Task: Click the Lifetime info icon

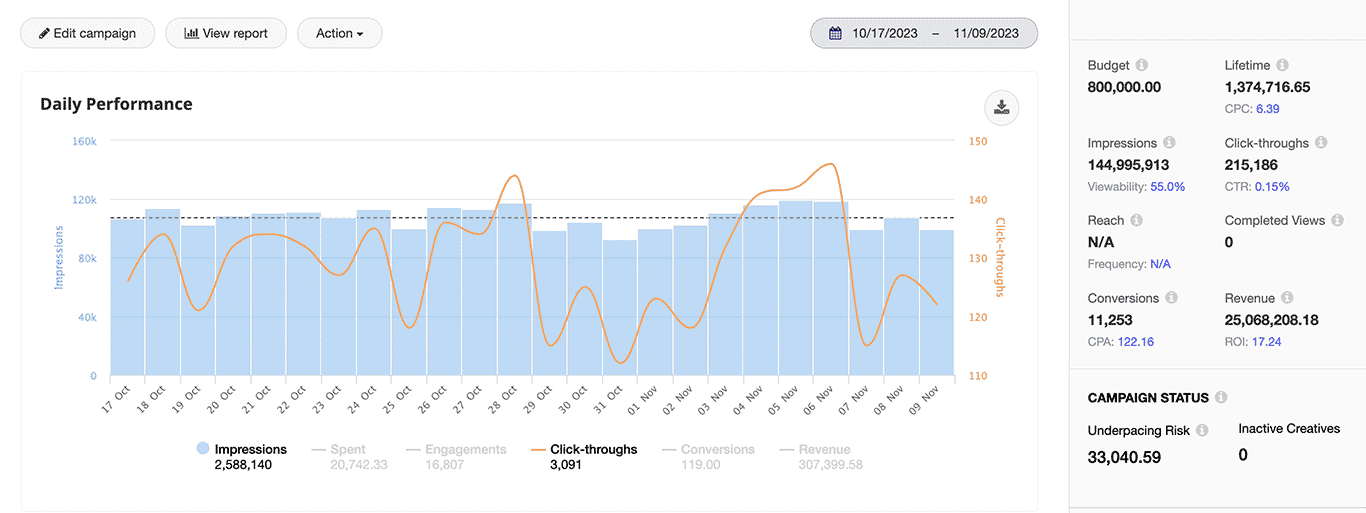Action: [x=1282, y=65]
